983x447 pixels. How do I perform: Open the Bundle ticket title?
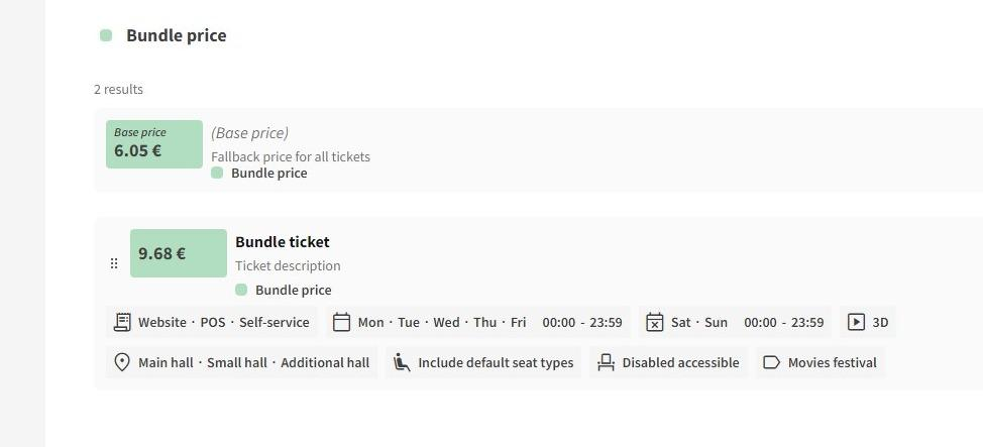click(x=282, y=242)
